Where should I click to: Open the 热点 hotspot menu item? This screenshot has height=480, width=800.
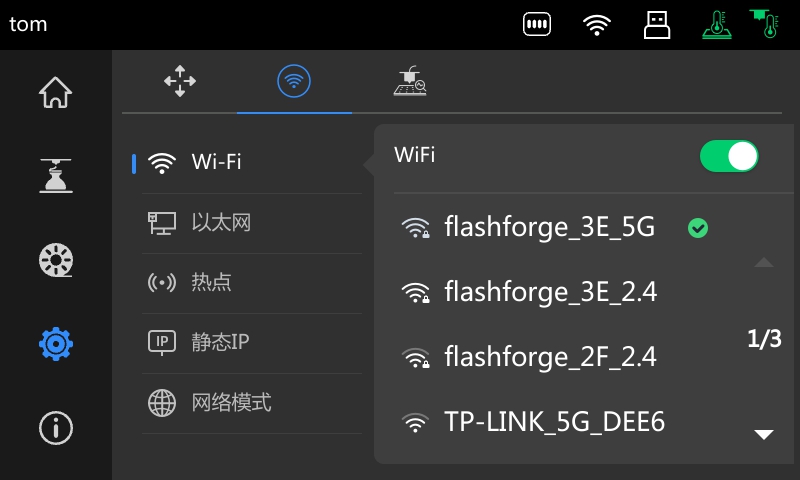coord(252,283)
